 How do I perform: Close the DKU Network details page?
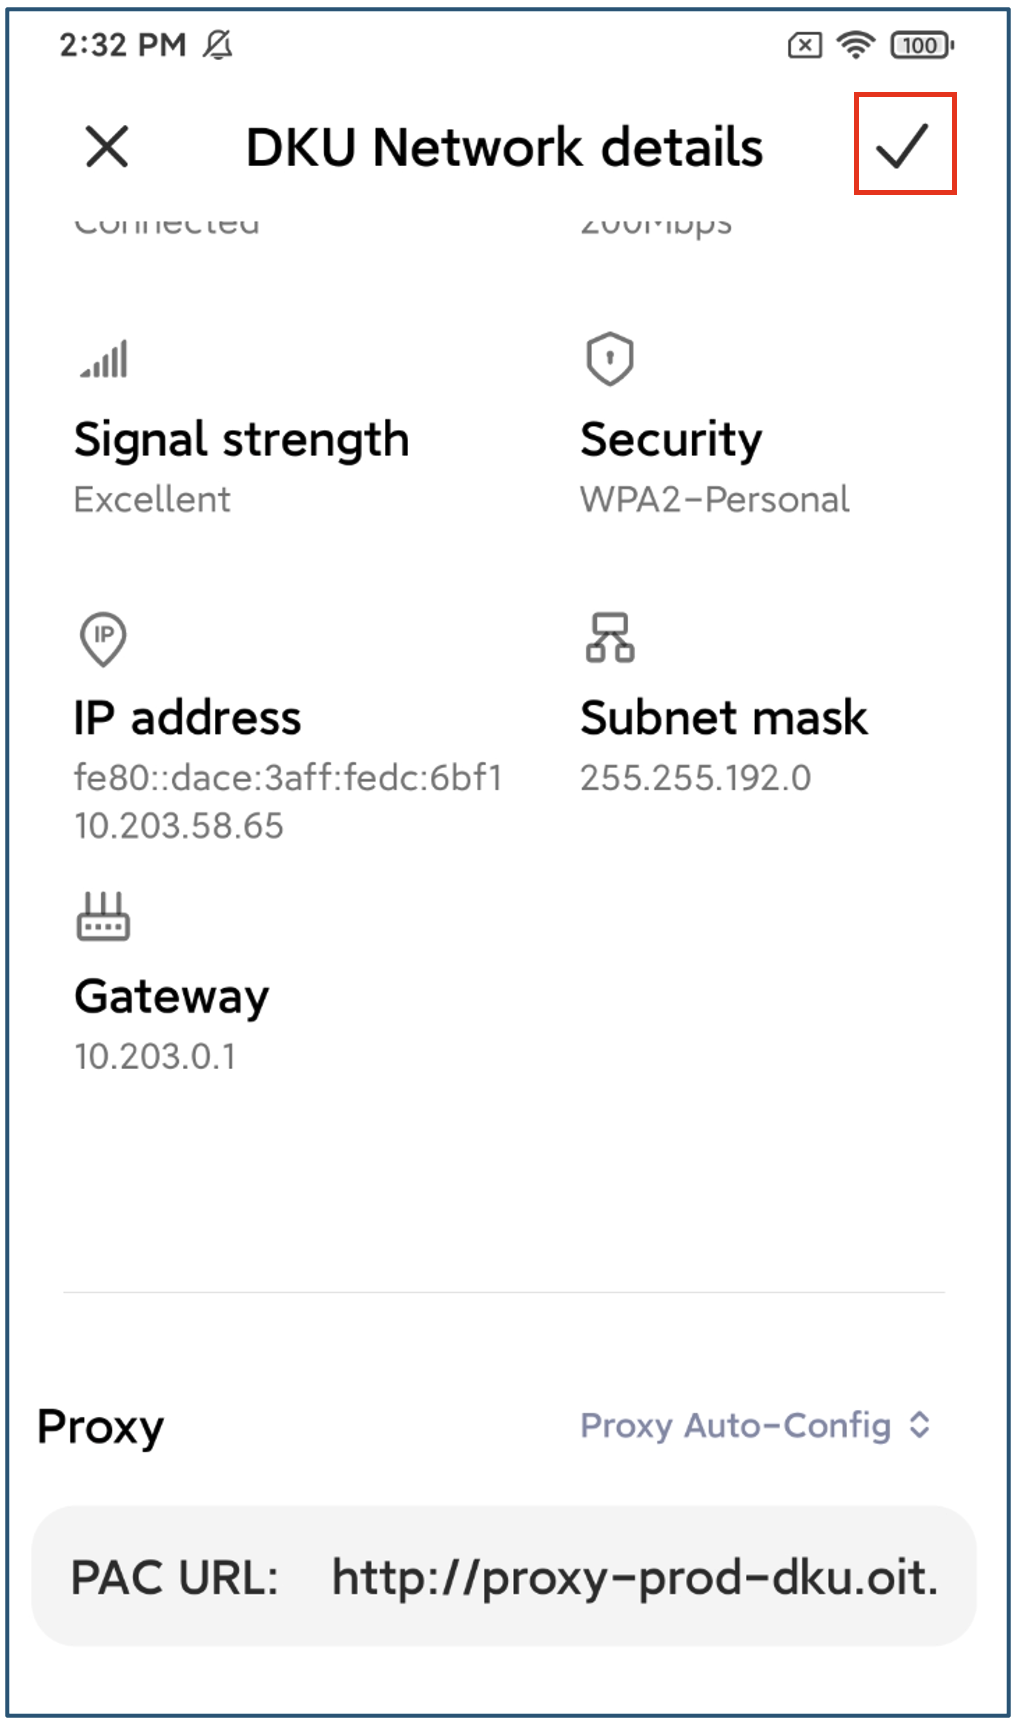(107, 147)
